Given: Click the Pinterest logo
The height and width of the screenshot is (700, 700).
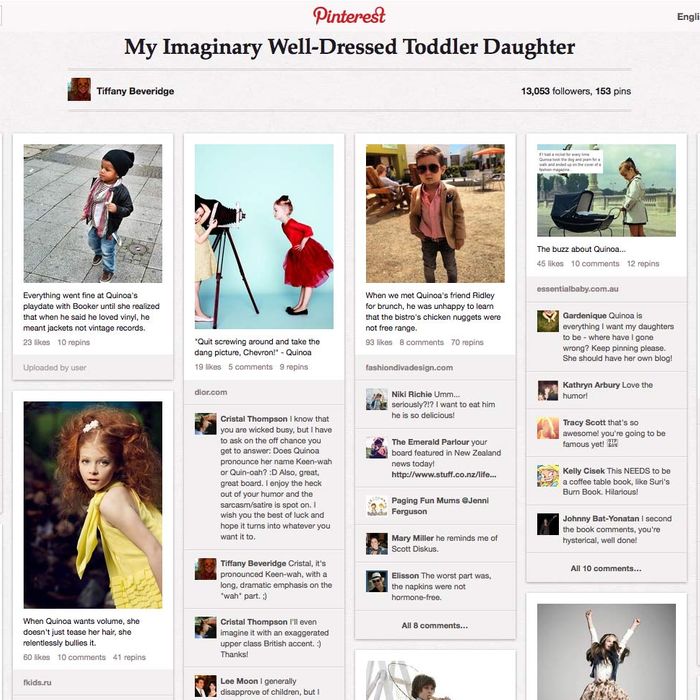Looking at the screenshot, I should point(349,16).
